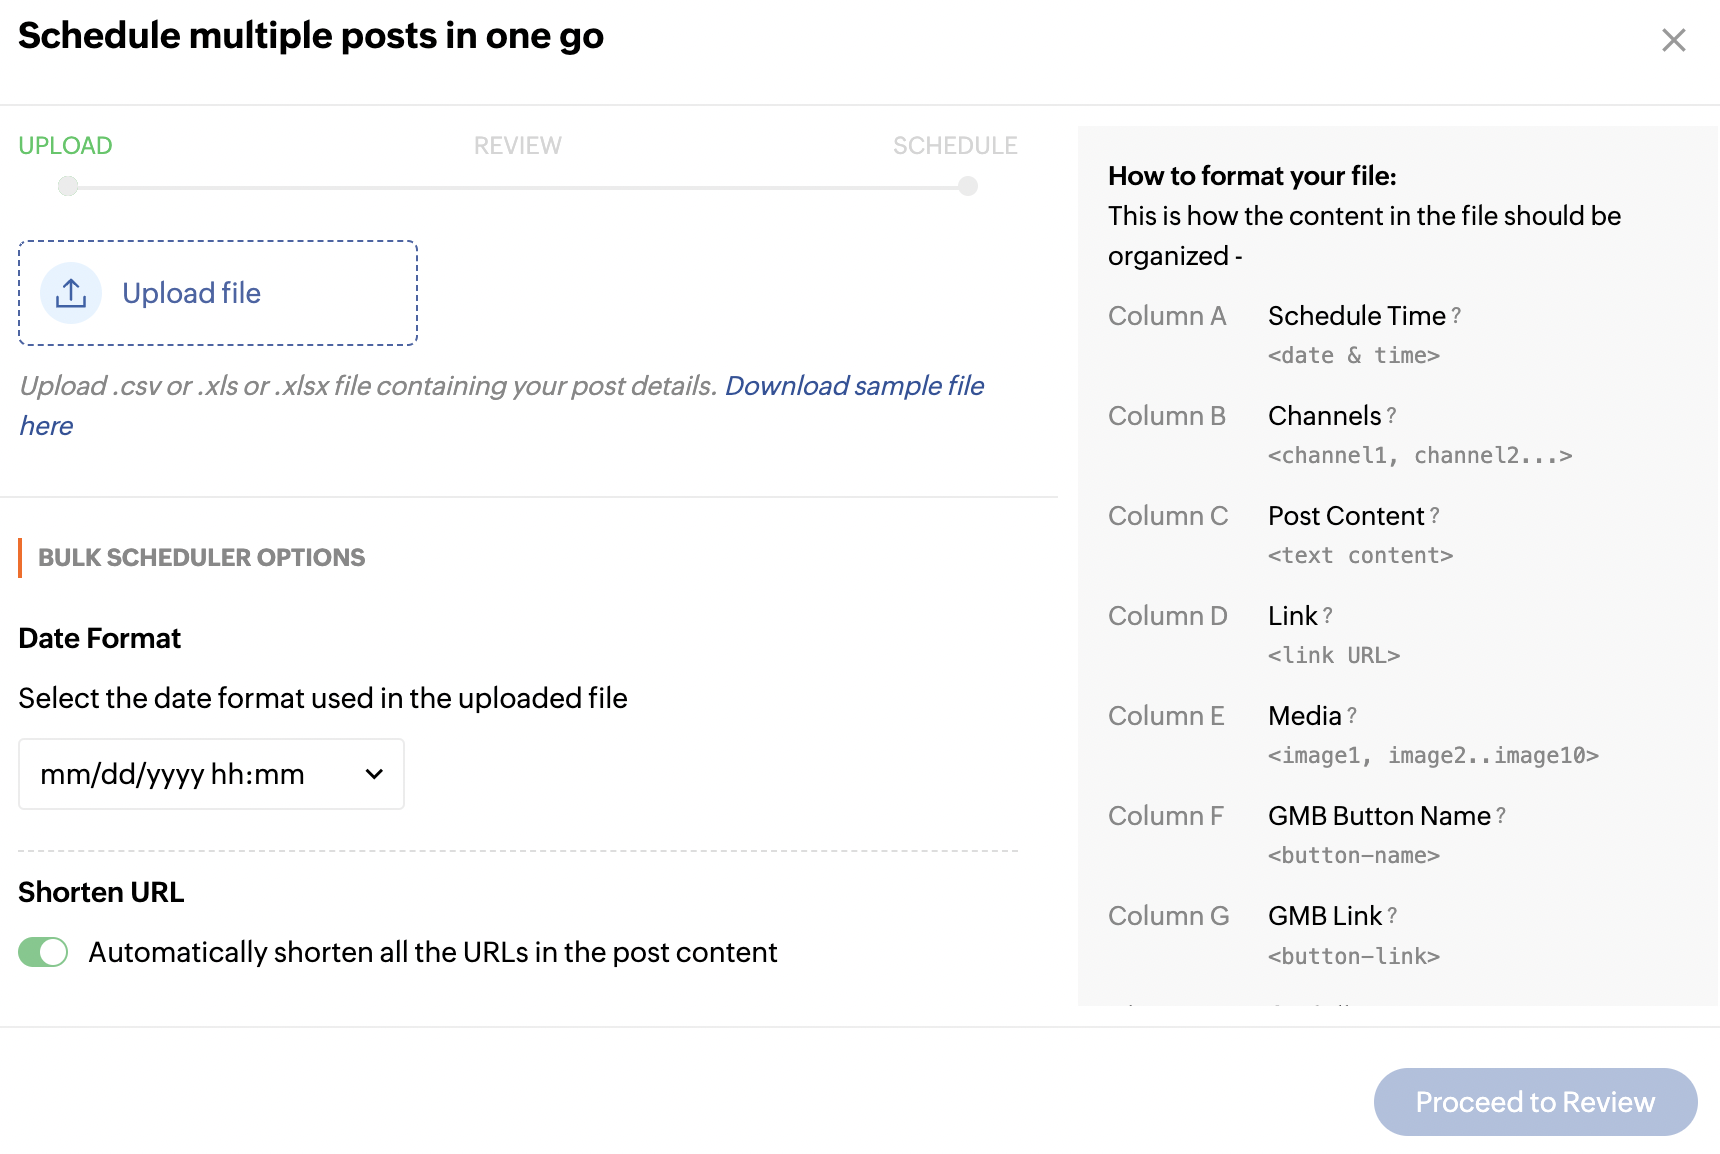Click the Upload file text
The height and width of the screenshot is (1154, 1720).
191,293
